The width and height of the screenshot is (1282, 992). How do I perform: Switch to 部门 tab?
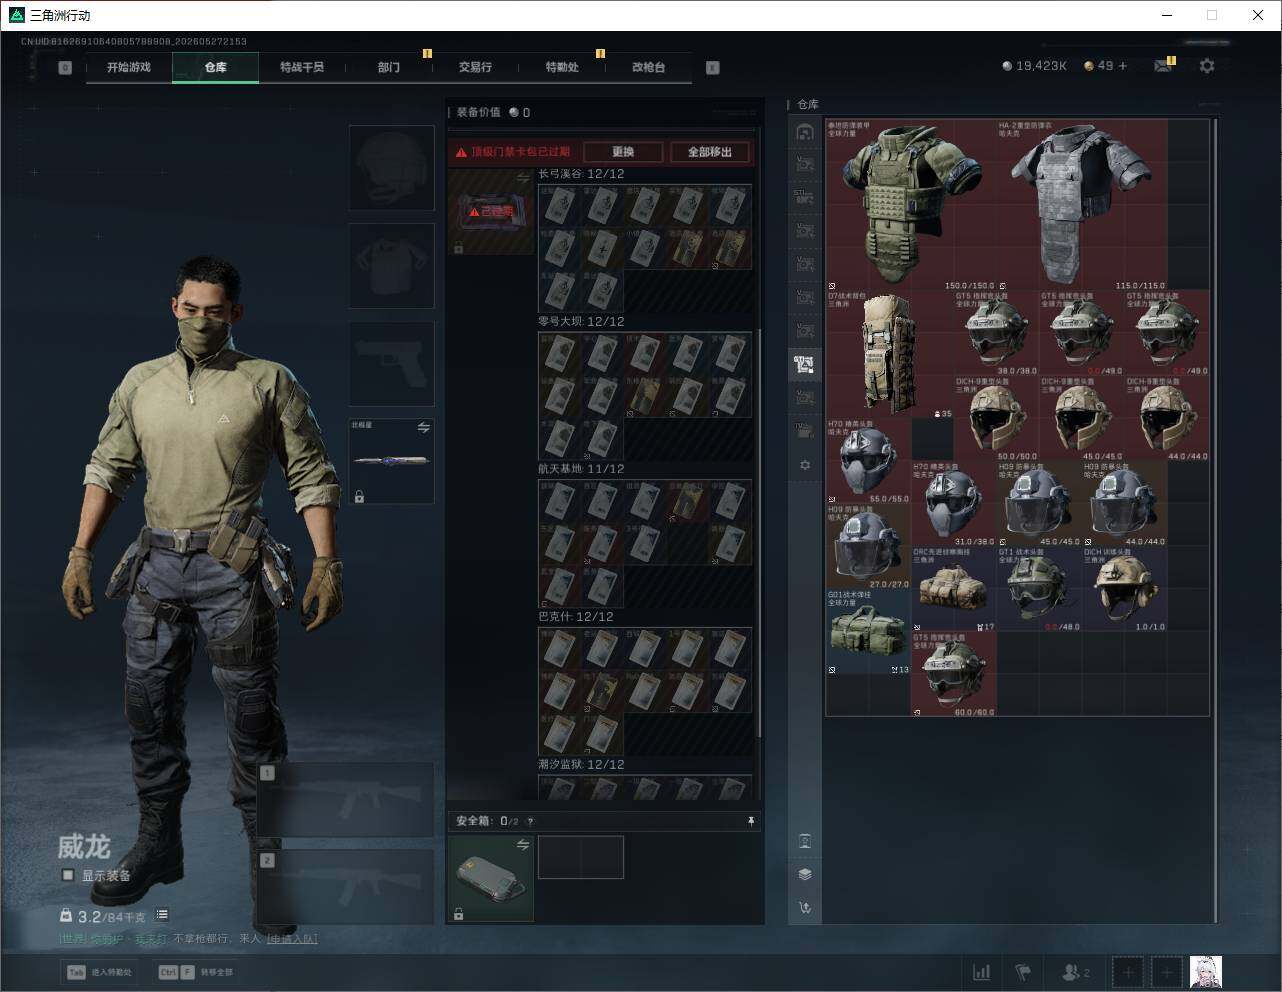pyautogui.click(x=389, y=67)
